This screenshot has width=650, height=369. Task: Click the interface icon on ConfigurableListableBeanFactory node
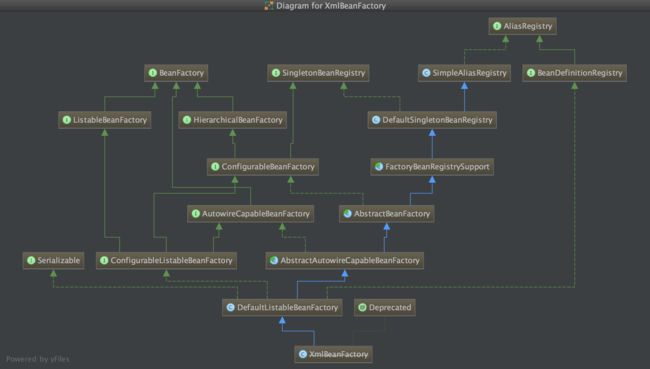point(104,260)
